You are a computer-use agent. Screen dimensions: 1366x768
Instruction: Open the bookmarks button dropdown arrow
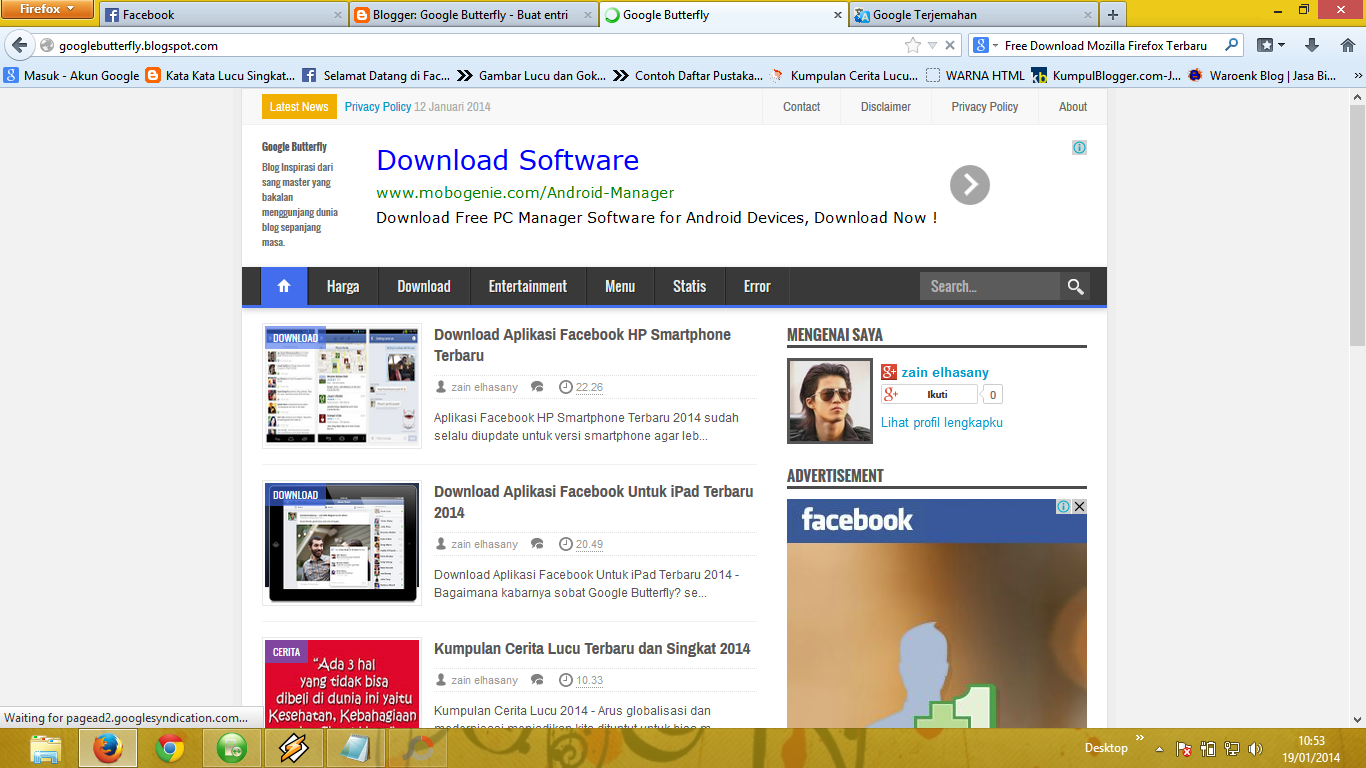point(1282,45)
